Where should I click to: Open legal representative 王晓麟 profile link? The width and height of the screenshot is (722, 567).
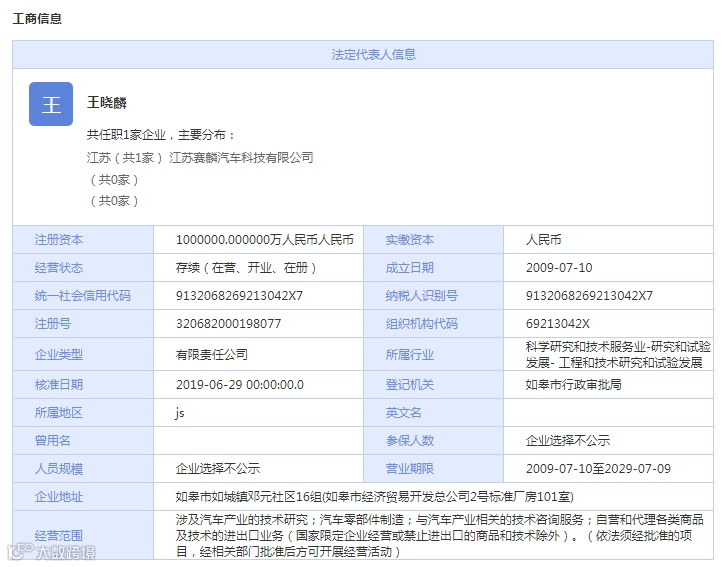pyautogui.click(x=107, y=102)
